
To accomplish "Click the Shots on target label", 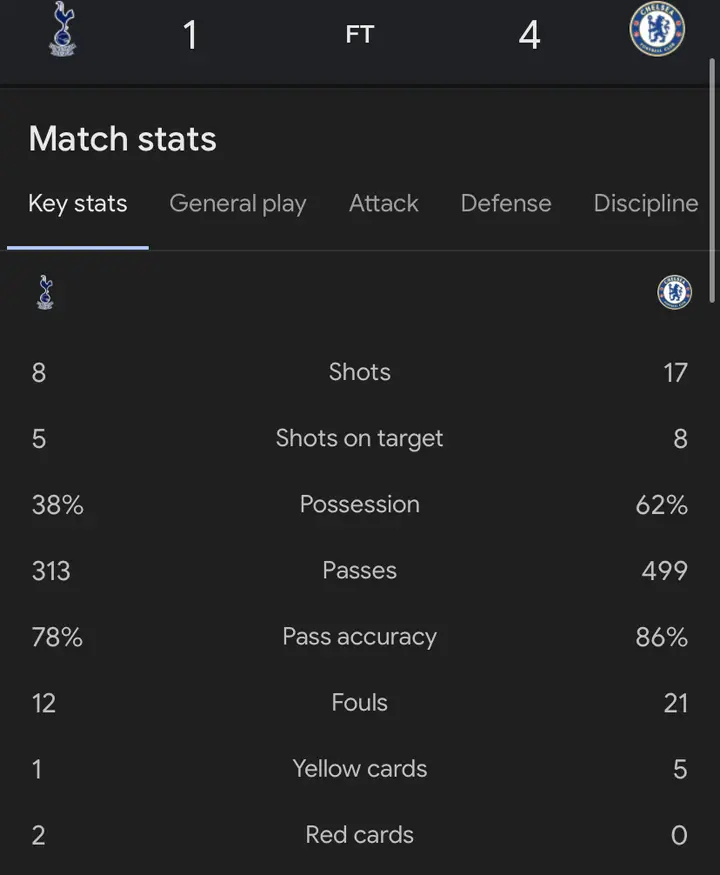I will [360, 438].
